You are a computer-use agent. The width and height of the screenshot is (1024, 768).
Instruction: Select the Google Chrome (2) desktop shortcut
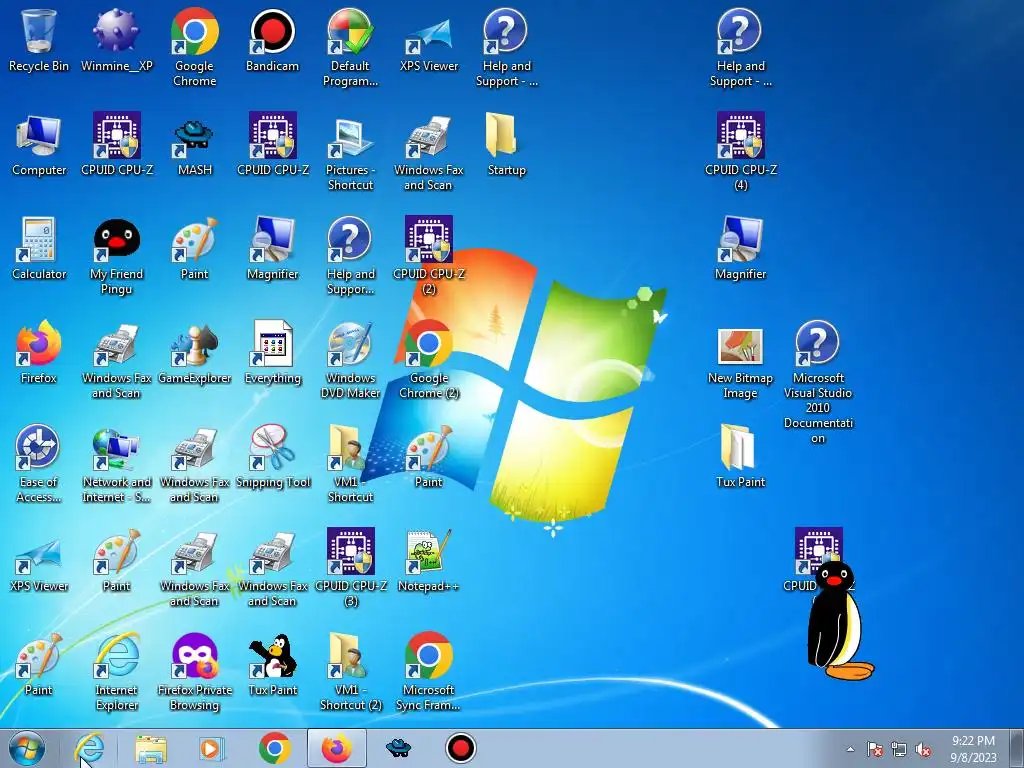point(428,359)
